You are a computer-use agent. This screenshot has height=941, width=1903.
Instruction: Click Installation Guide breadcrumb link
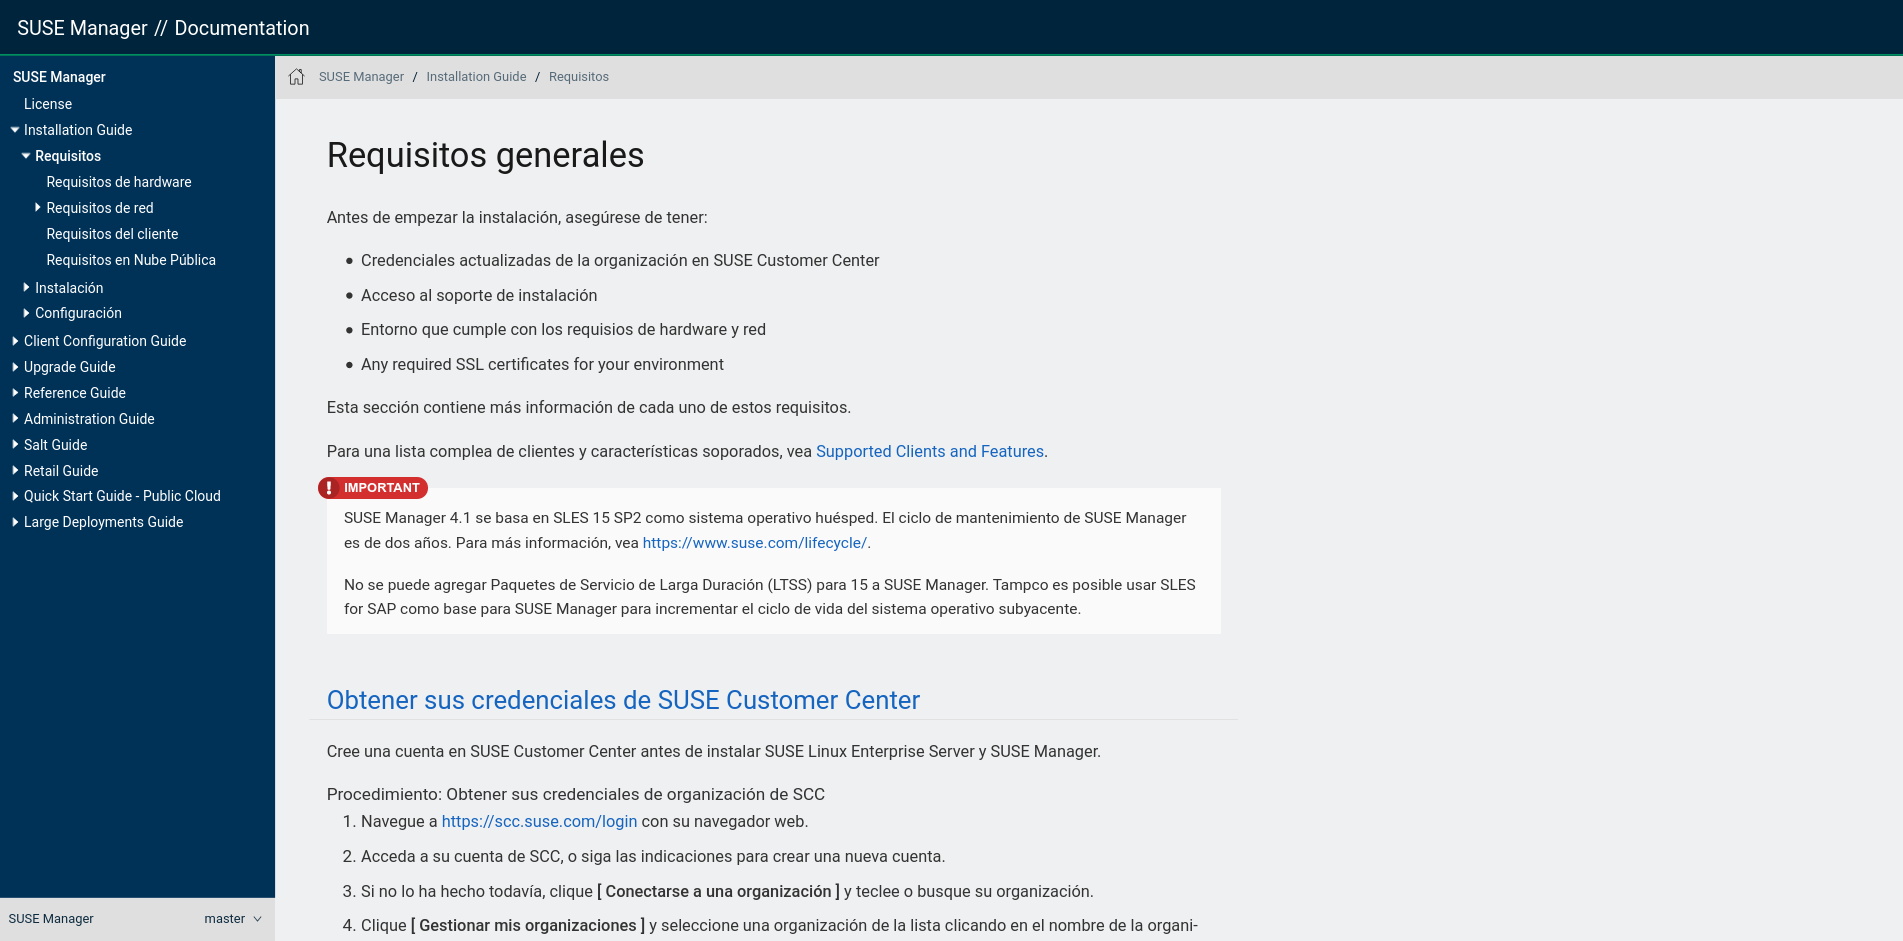[x=476, y=77]
